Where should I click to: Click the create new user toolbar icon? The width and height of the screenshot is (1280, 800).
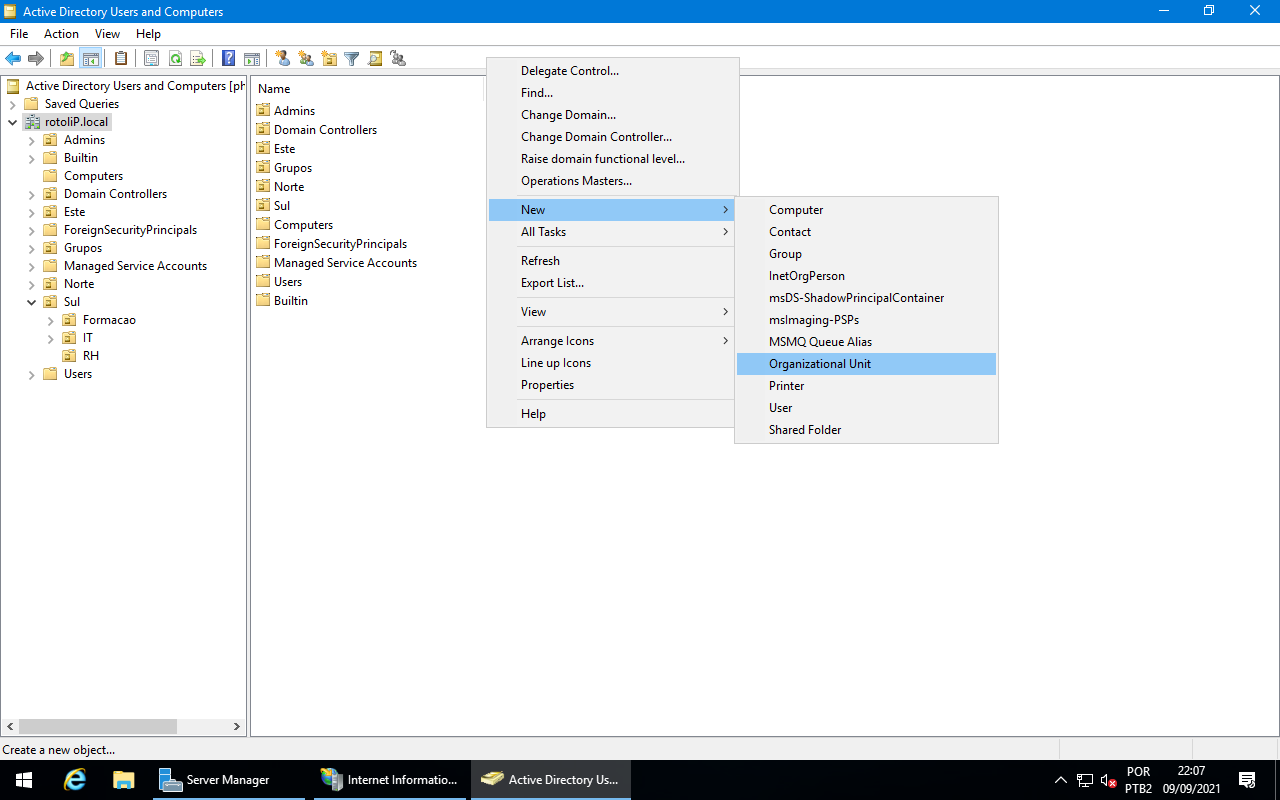283,59
